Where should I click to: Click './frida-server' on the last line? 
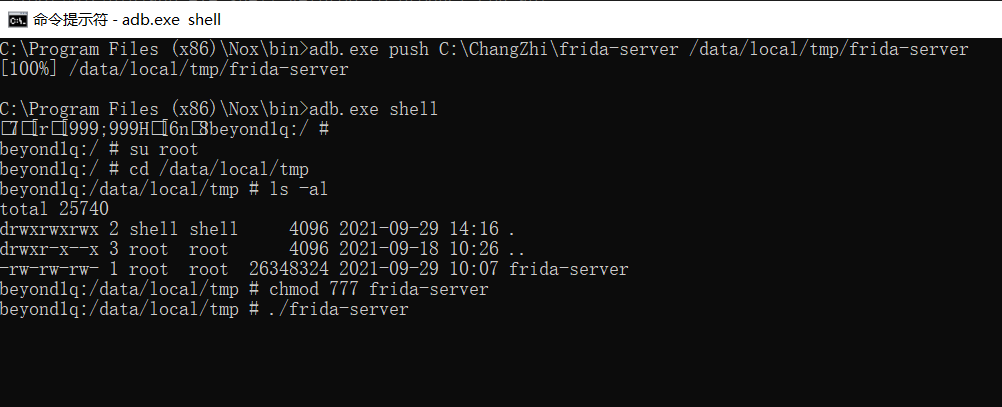click(x=338, y=309)
